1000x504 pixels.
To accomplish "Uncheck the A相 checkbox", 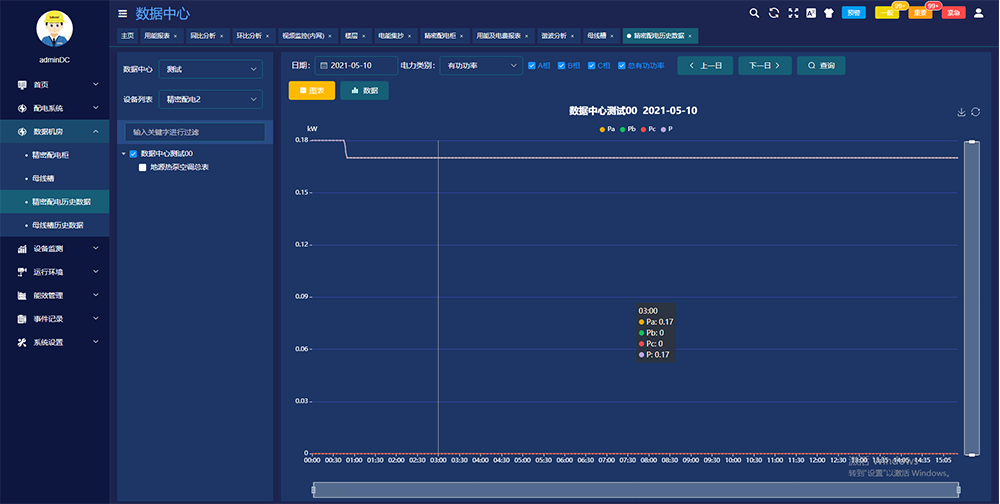I will click(x=532, y=66).
